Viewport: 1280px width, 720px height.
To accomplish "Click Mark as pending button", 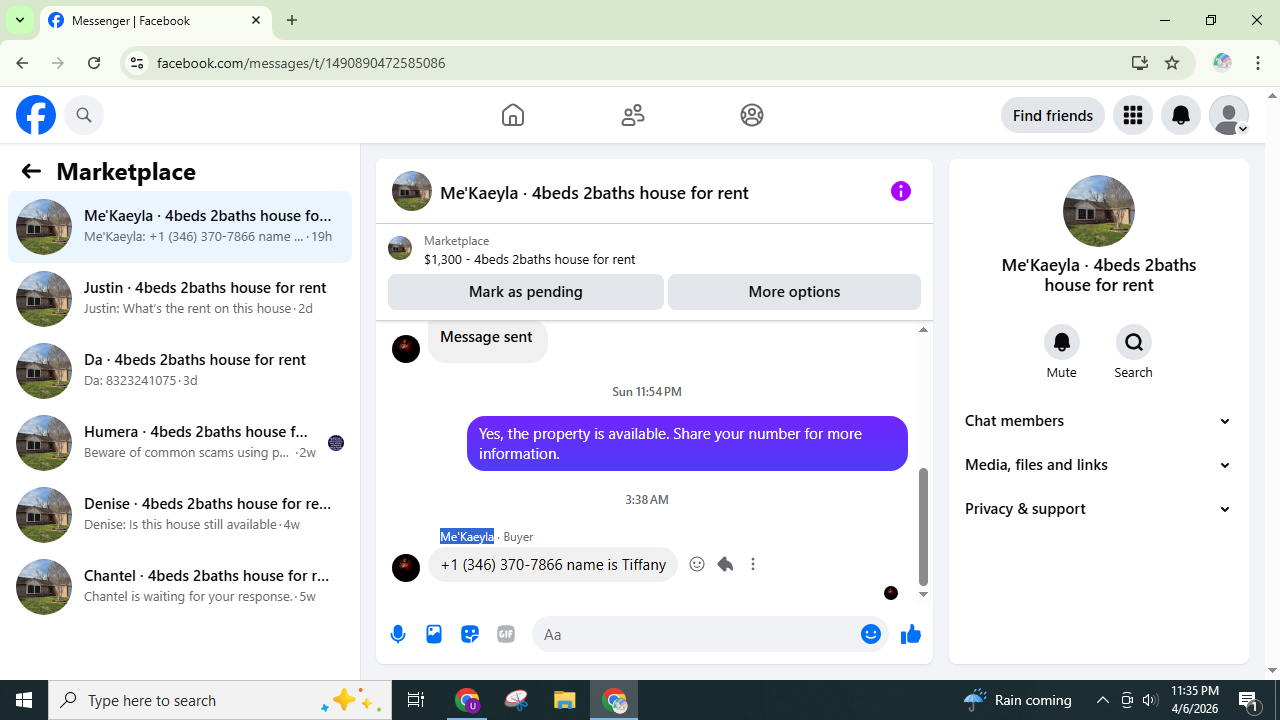I will 526,292.
